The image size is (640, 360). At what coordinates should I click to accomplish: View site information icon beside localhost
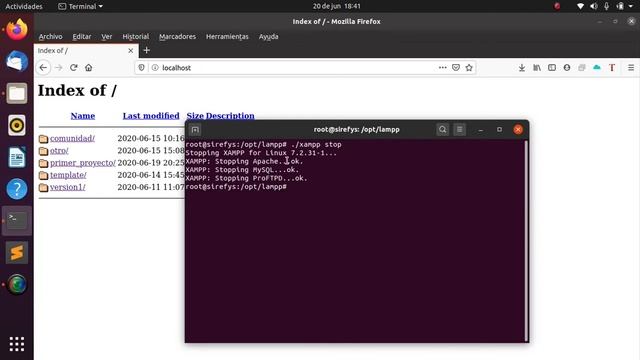(155, 68)
